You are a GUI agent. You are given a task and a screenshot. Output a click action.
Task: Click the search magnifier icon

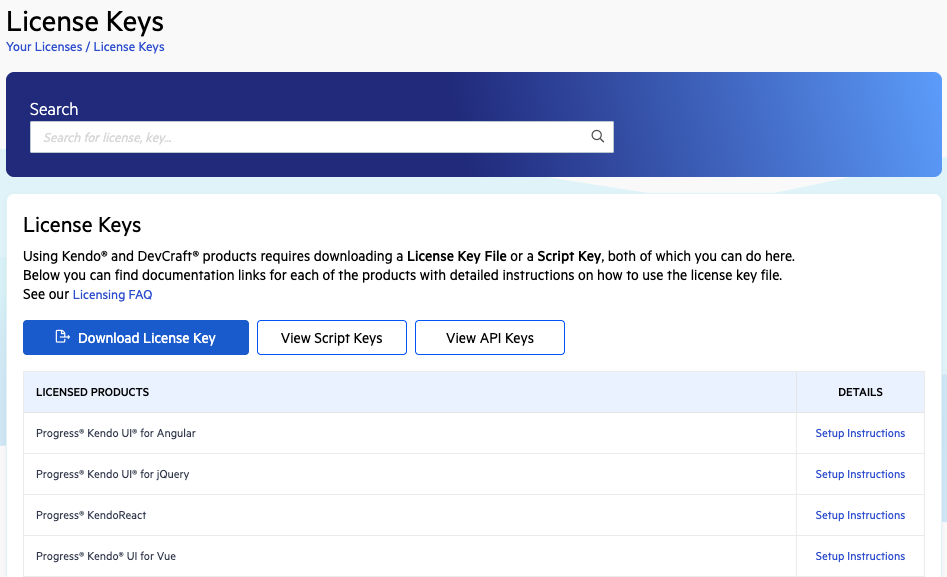point(597,136)
